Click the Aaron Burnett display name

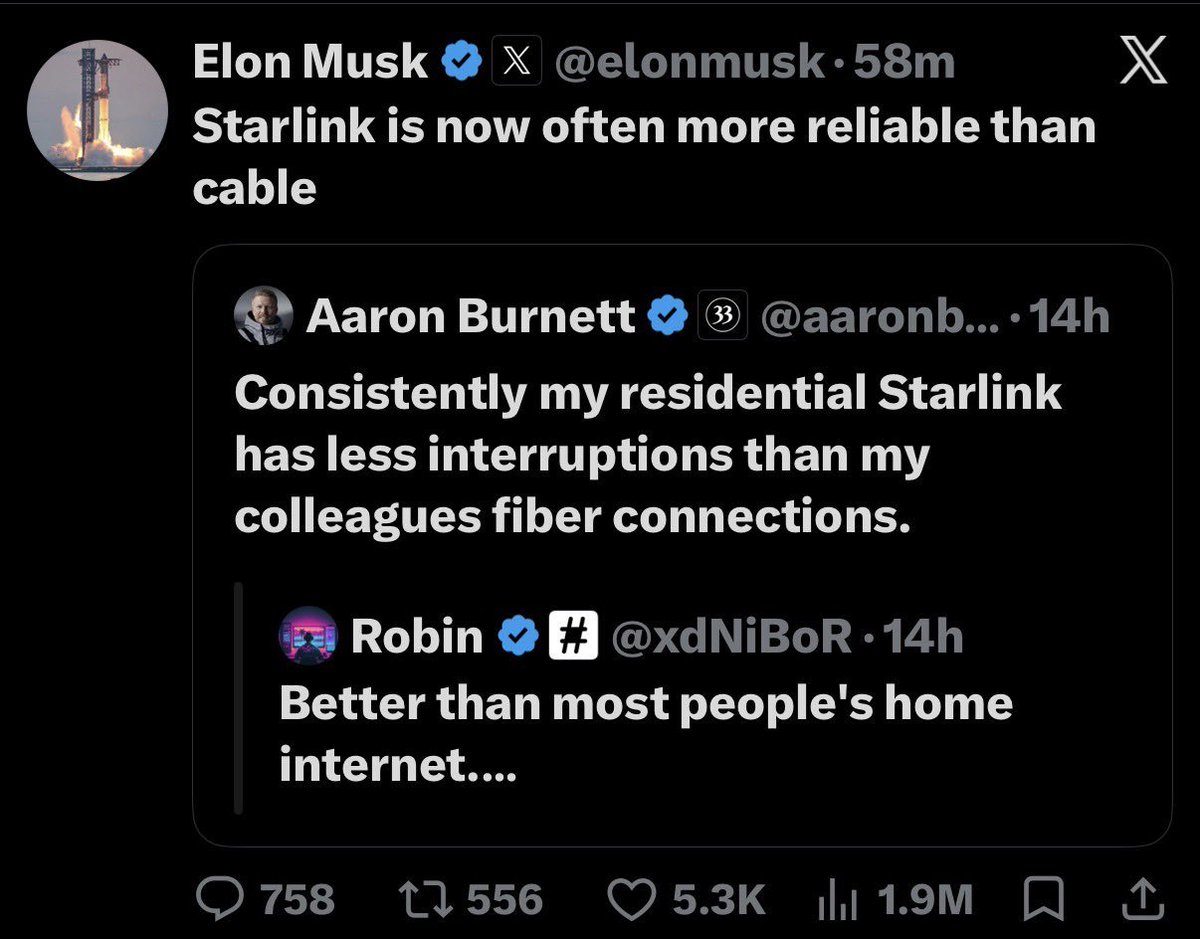[471, 317]
